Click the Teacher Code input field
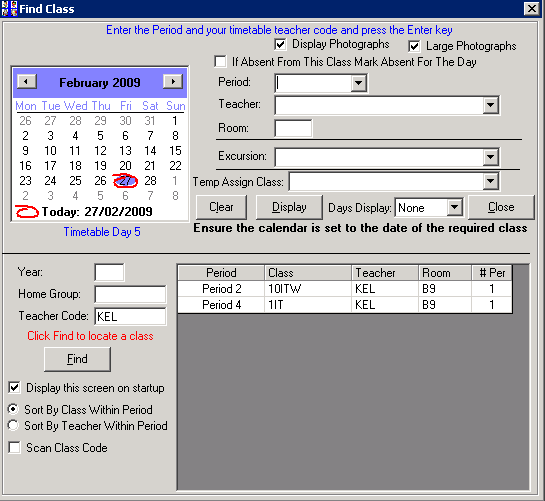The image size is (545, 501). click(x=130, y=316)
